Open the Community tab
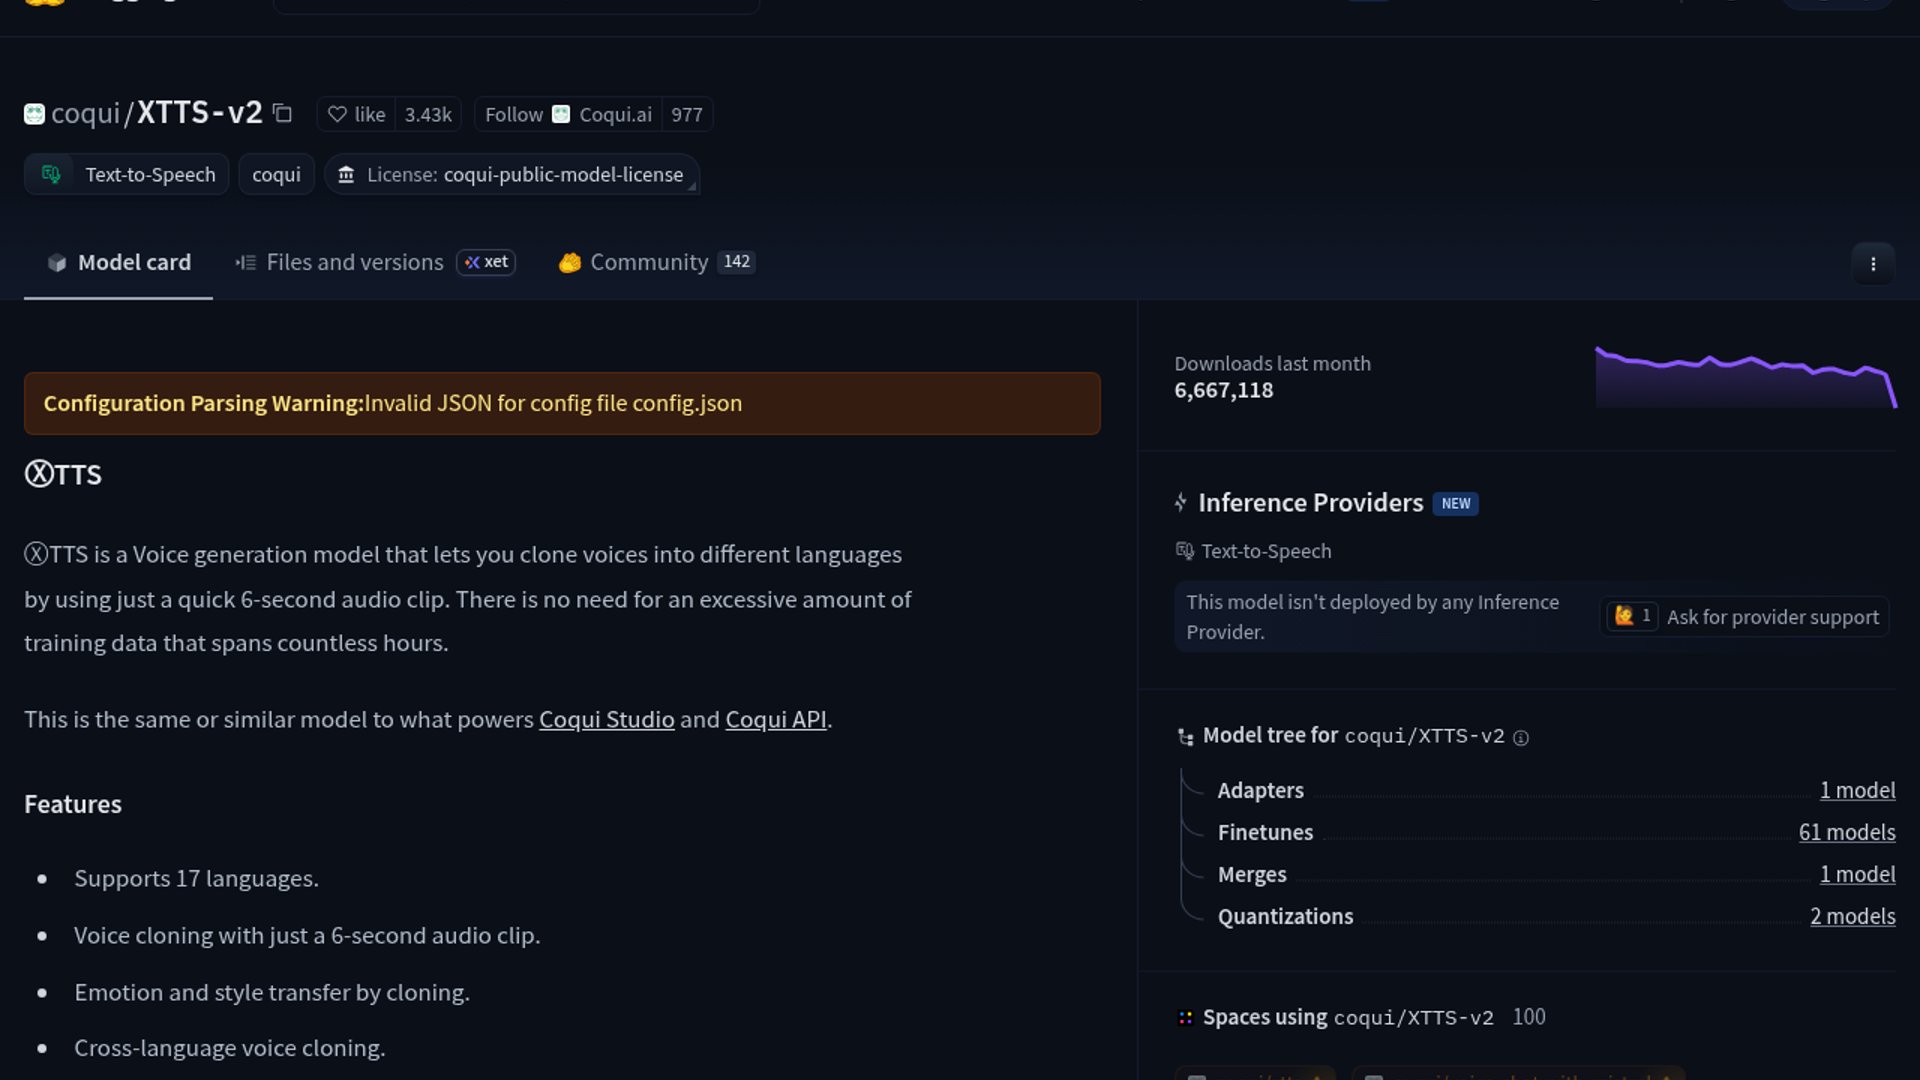This screenshot has width=1920, height=1080. coord(648,262)
